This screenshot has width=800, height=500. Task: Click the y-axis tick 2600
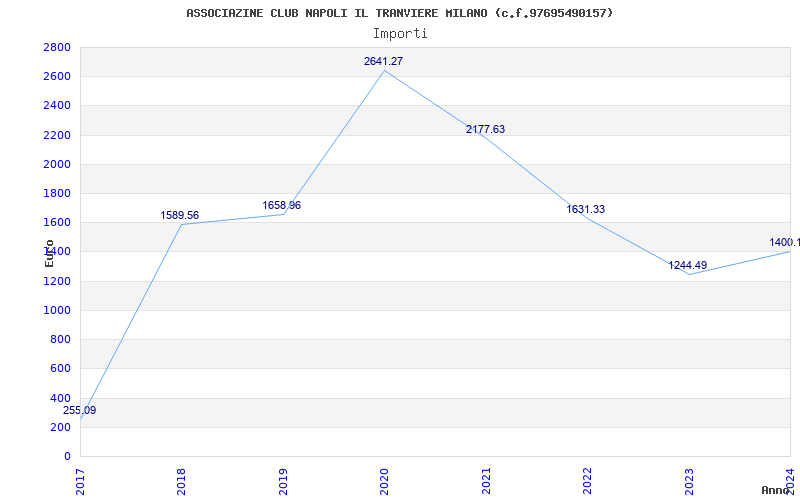pos(57,77)
